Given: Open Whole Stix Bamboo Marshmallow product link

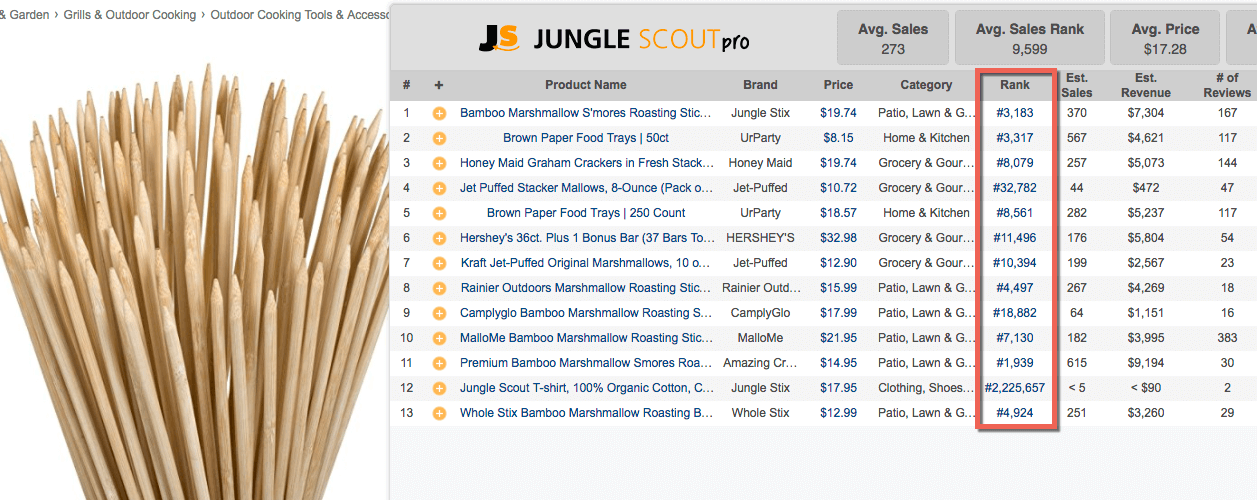Looking at the screenshot, I should click(586, 413).
